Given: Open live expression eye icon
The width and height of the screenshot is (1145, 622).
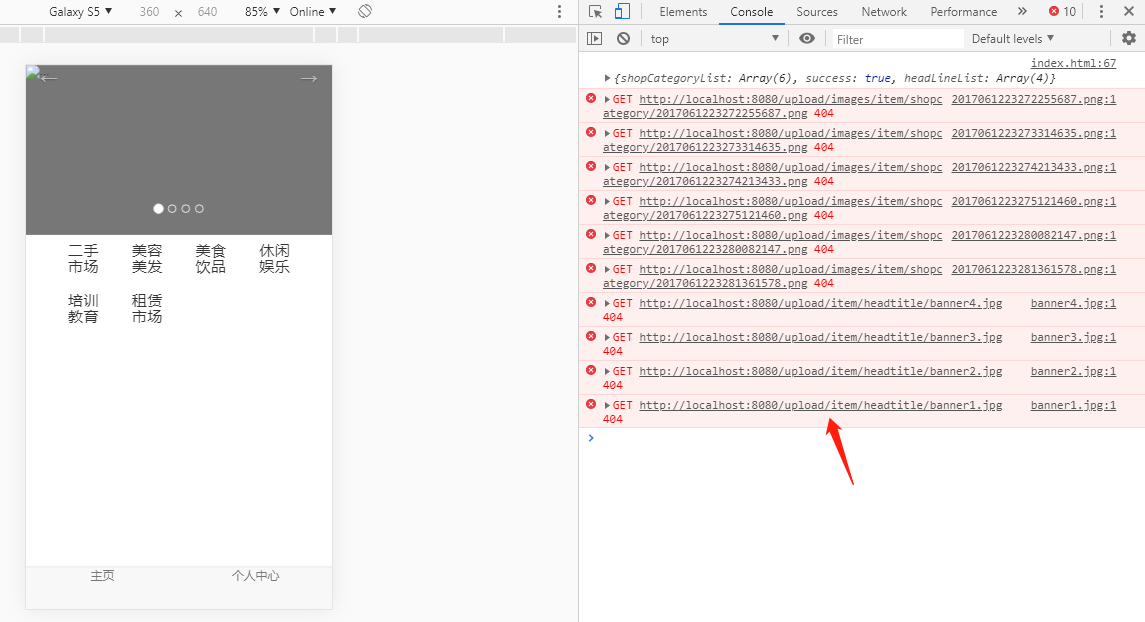Looking at the screenshot, I should point(807,39).
